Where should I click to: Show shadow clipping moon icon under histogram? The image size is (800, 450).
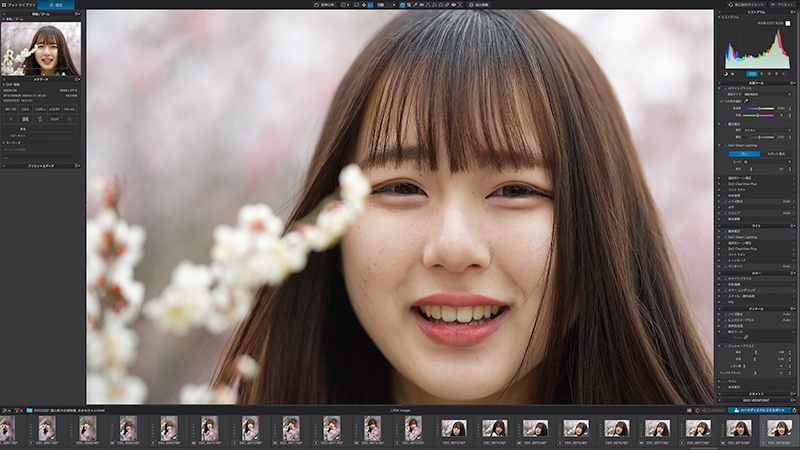(726, 74)
